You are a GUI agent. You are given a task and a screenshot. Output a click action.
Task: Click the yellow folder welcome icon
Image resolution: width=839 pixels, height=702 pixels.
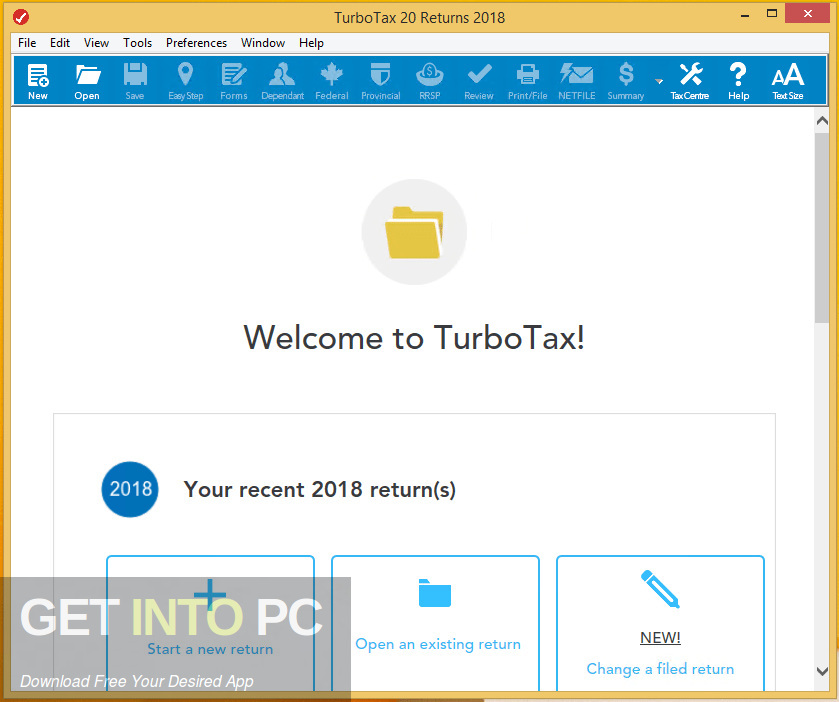[414, 232]
